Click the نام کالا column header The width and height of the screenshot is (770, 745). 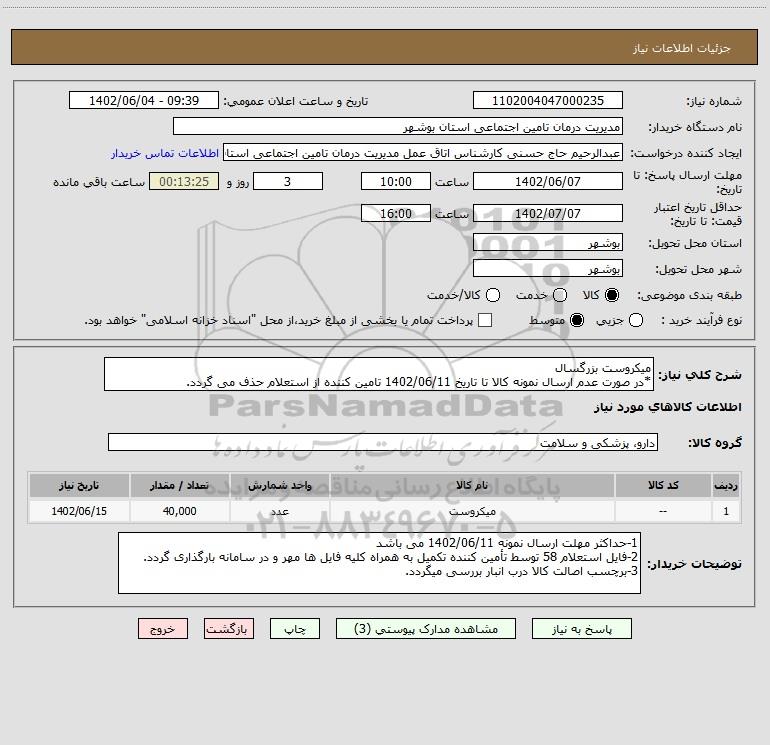click(472, 486)
